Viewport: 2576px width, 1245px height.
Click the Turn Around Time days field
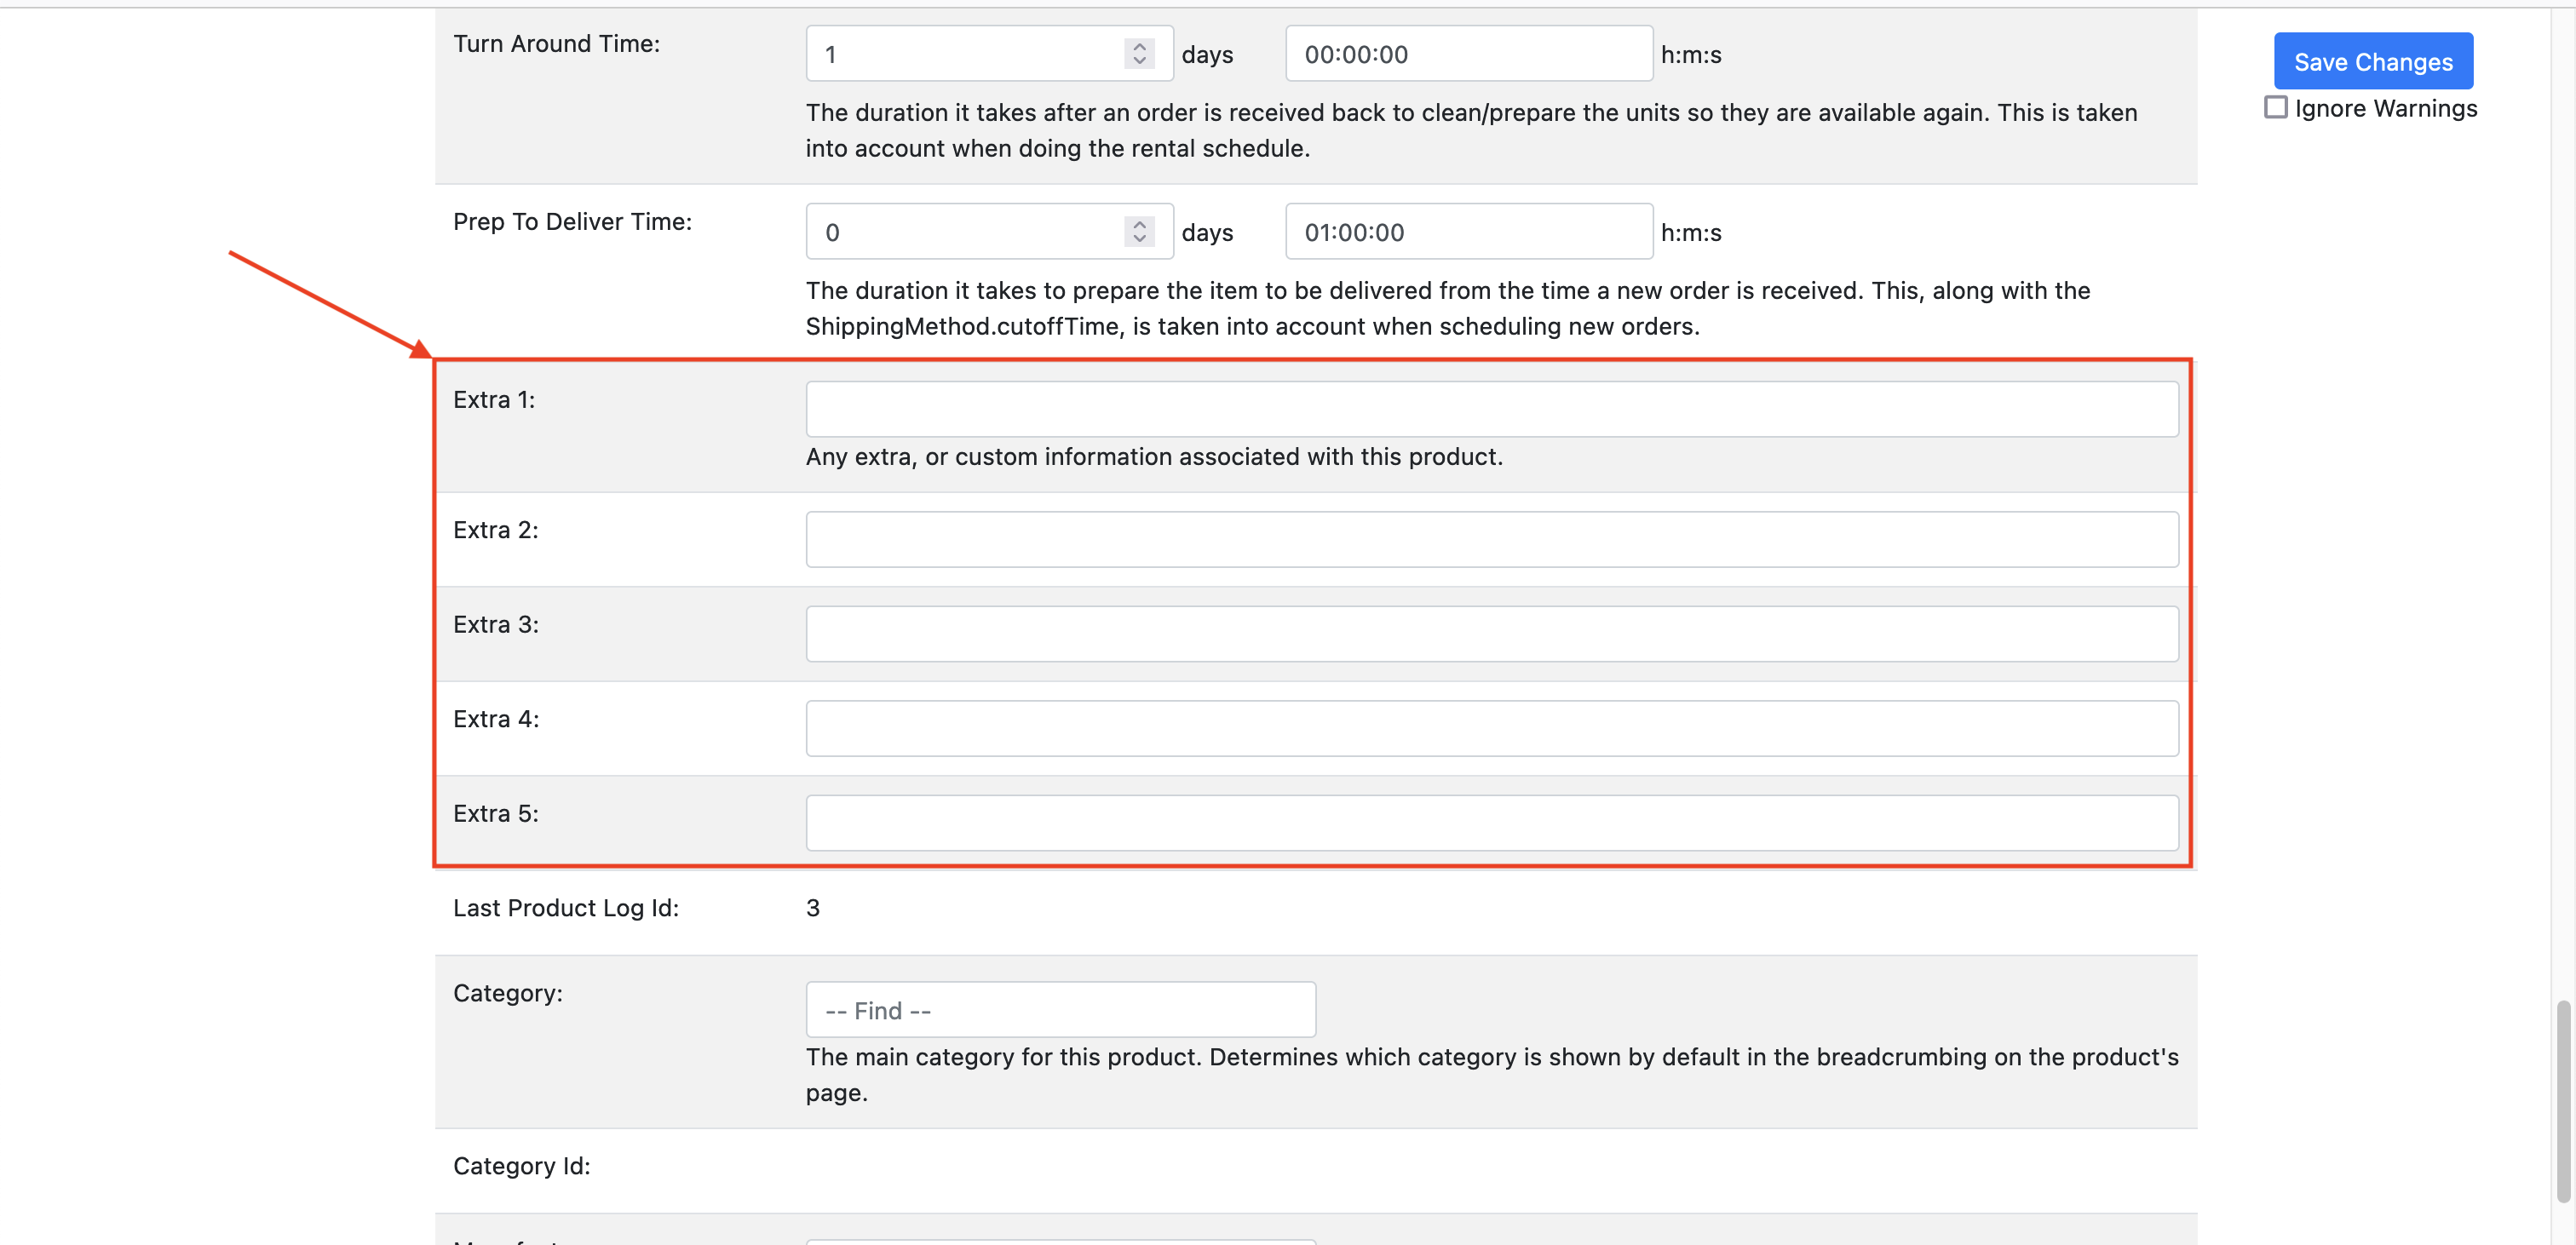click(x=989, y=54)
